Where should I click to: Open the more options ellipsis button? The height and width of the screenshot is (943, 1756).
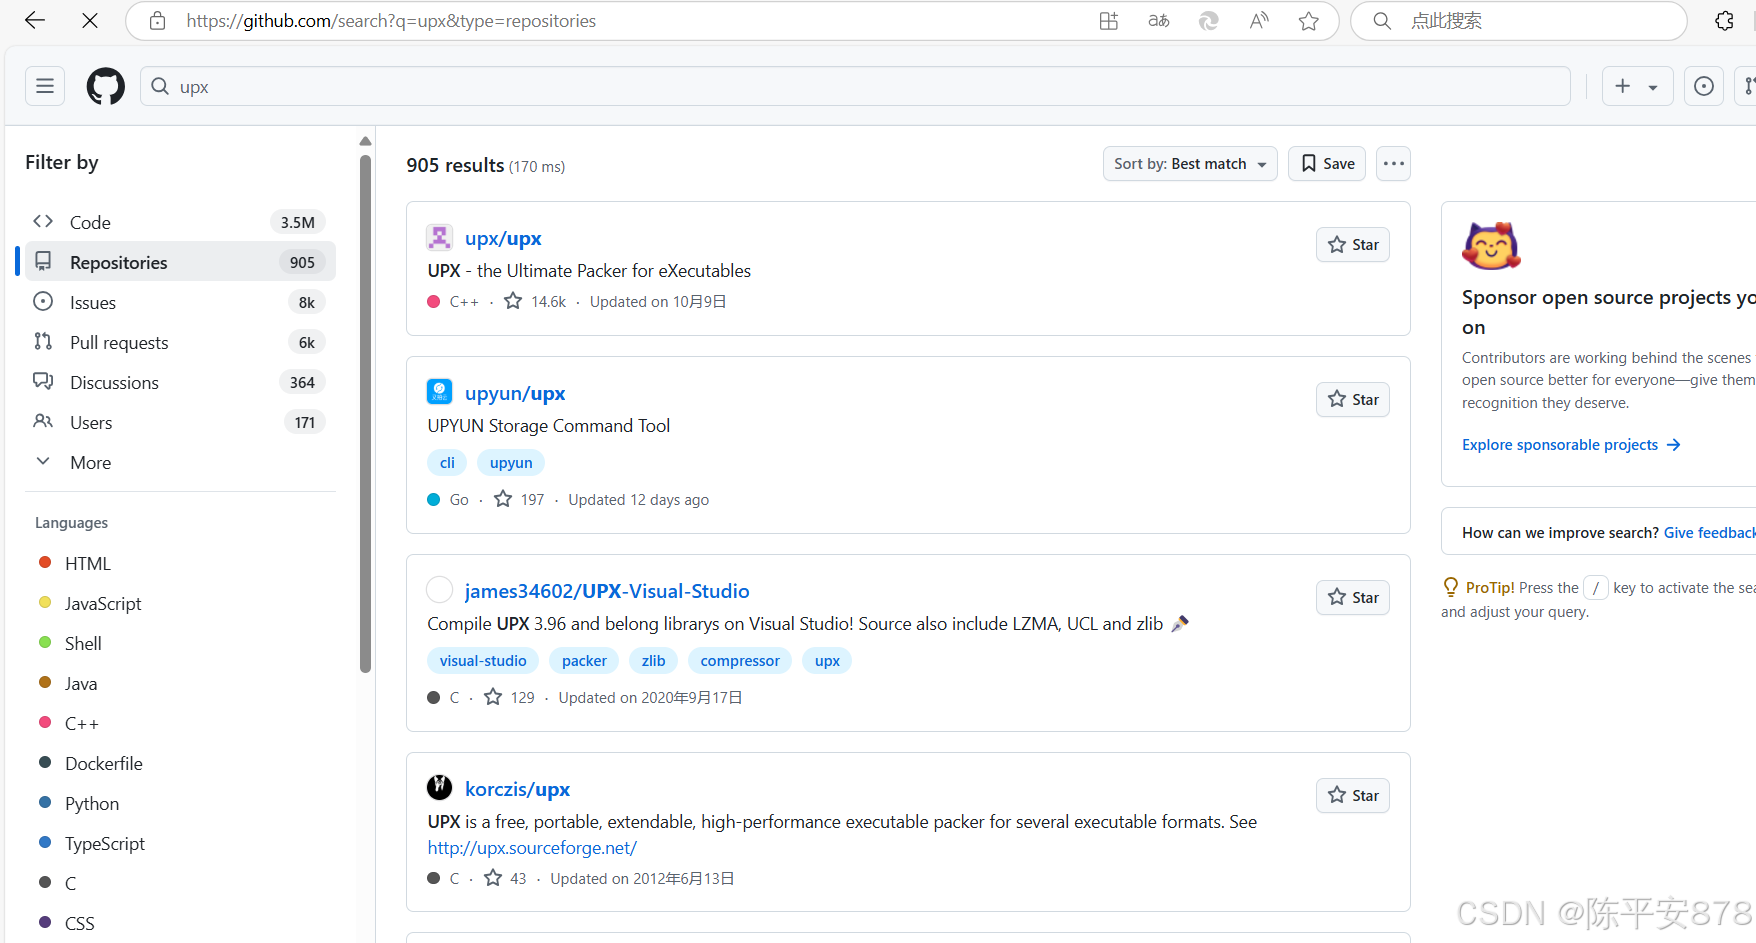click(1393, 163)
